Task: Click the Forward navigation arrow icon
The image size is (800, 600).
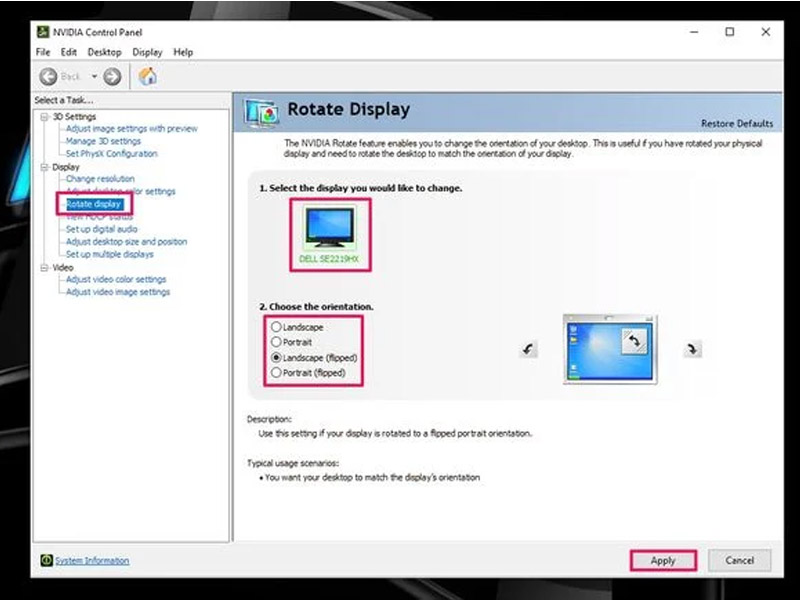Action: click(112, 76)
